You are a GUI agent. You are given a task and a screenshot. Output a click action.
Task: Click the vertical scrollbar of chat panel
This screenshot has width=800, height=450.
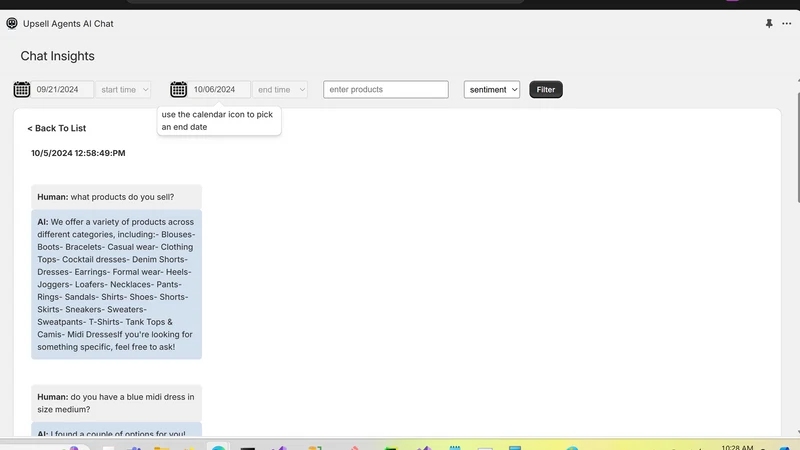click(x=798, y=148)
